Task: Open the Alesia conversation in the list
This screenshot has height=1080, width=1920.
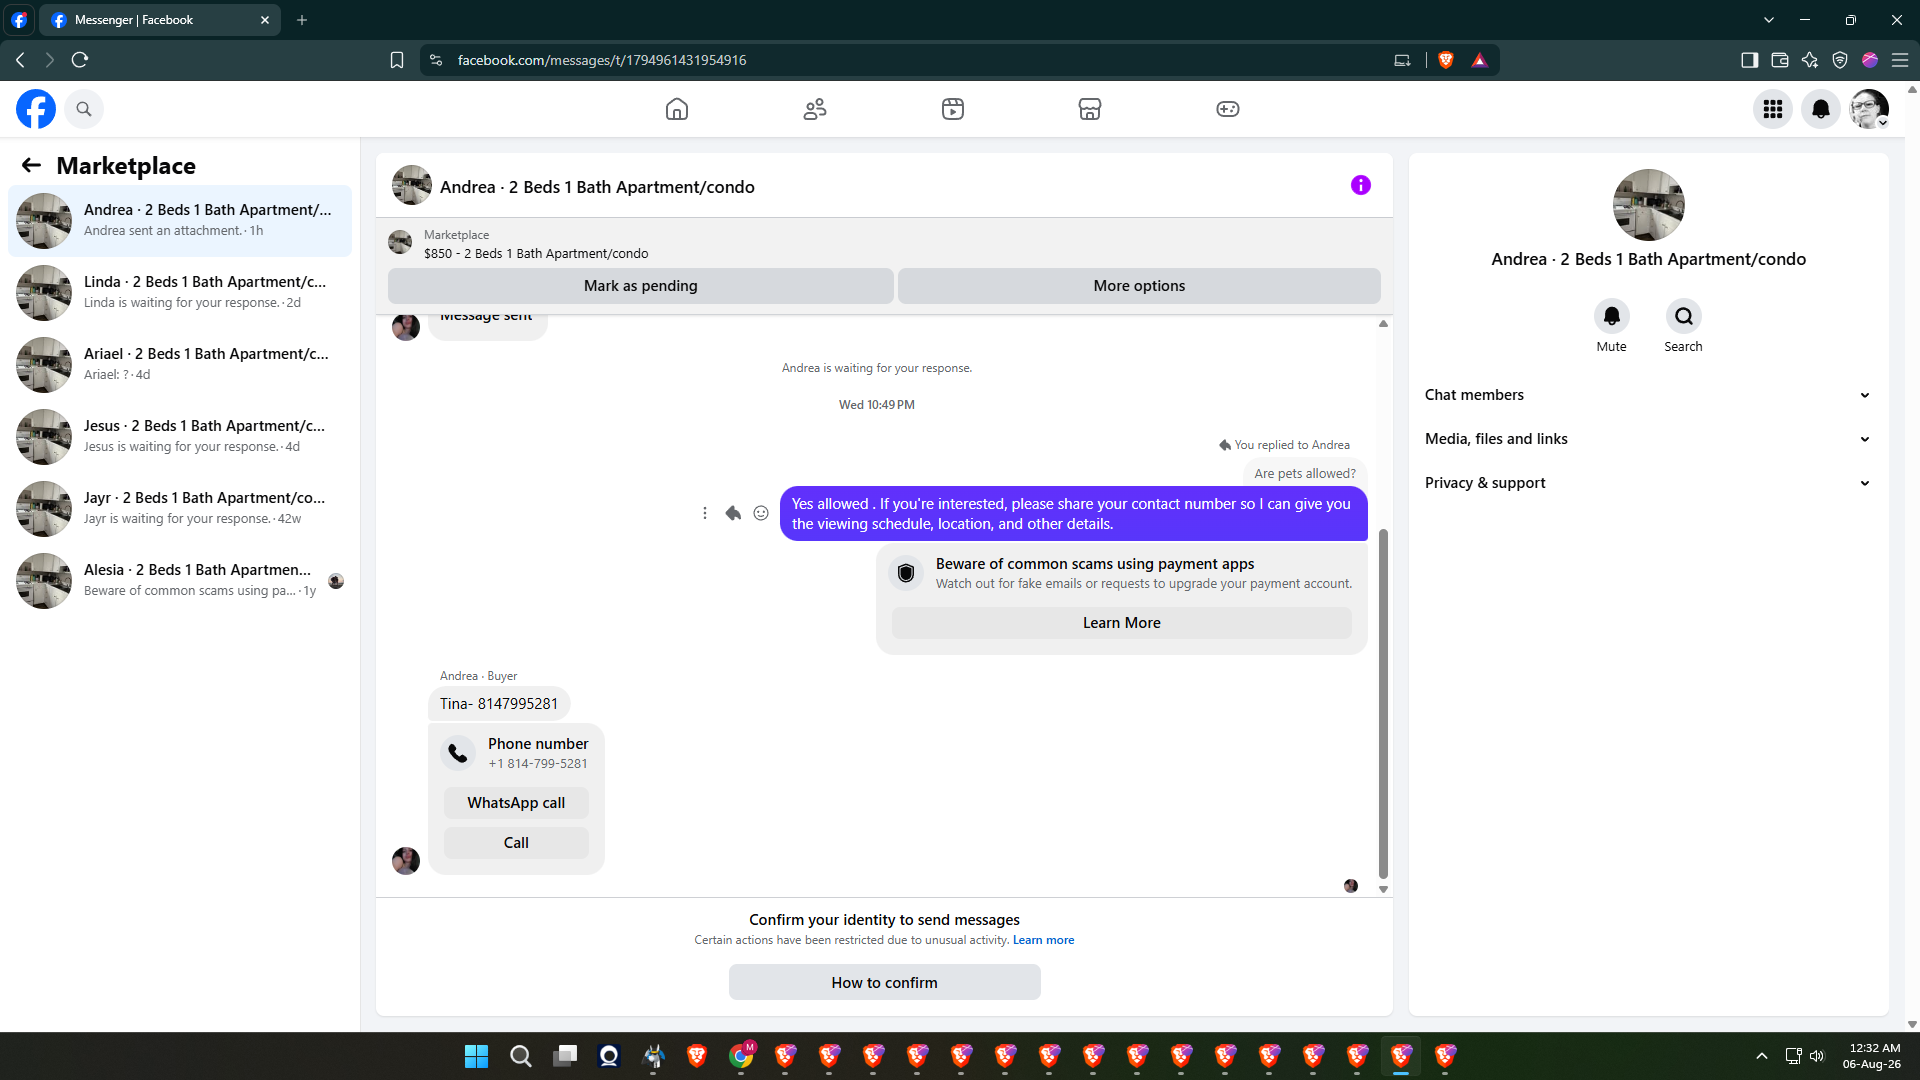Action: 180,581
